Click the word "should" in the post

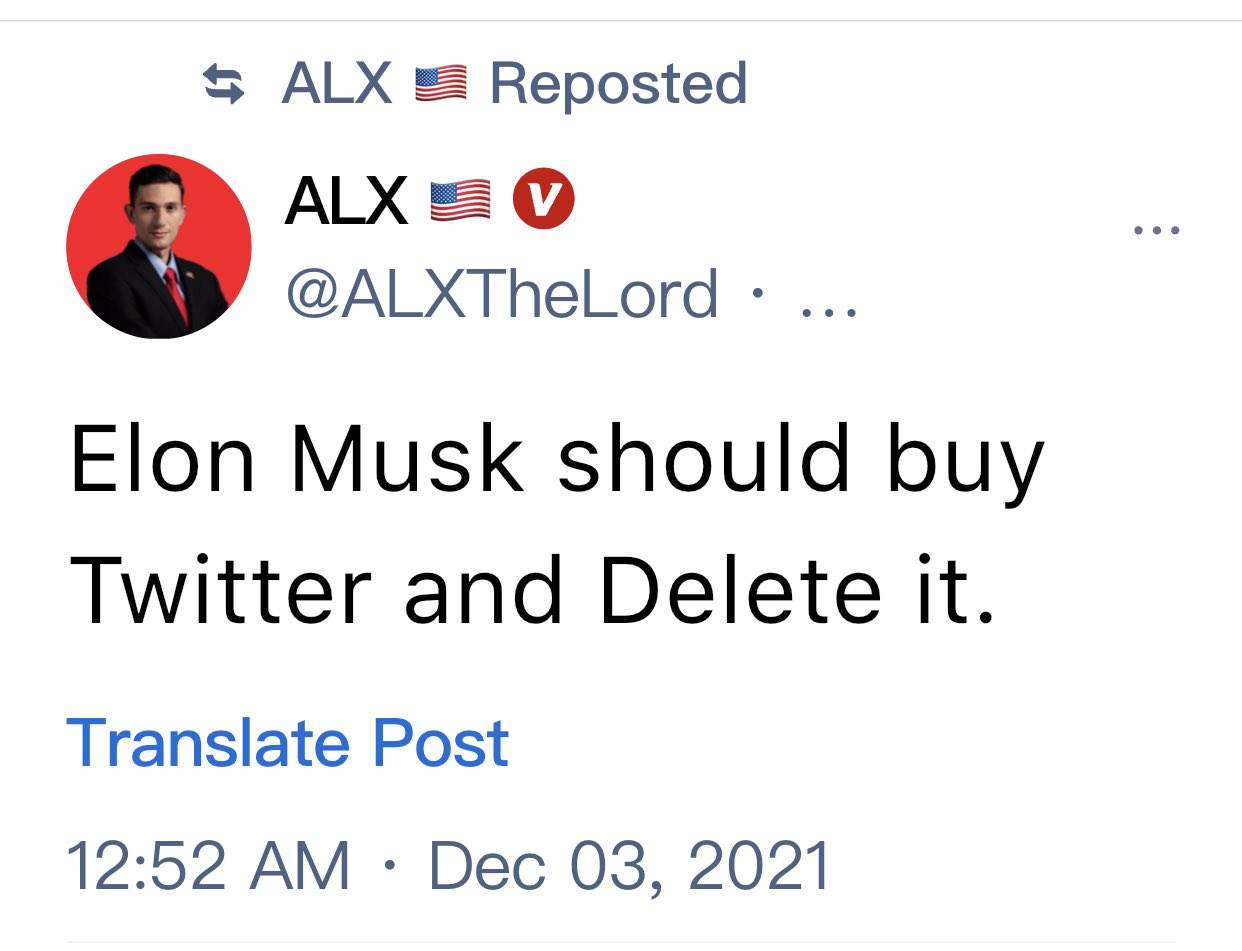tap(704, 461)
